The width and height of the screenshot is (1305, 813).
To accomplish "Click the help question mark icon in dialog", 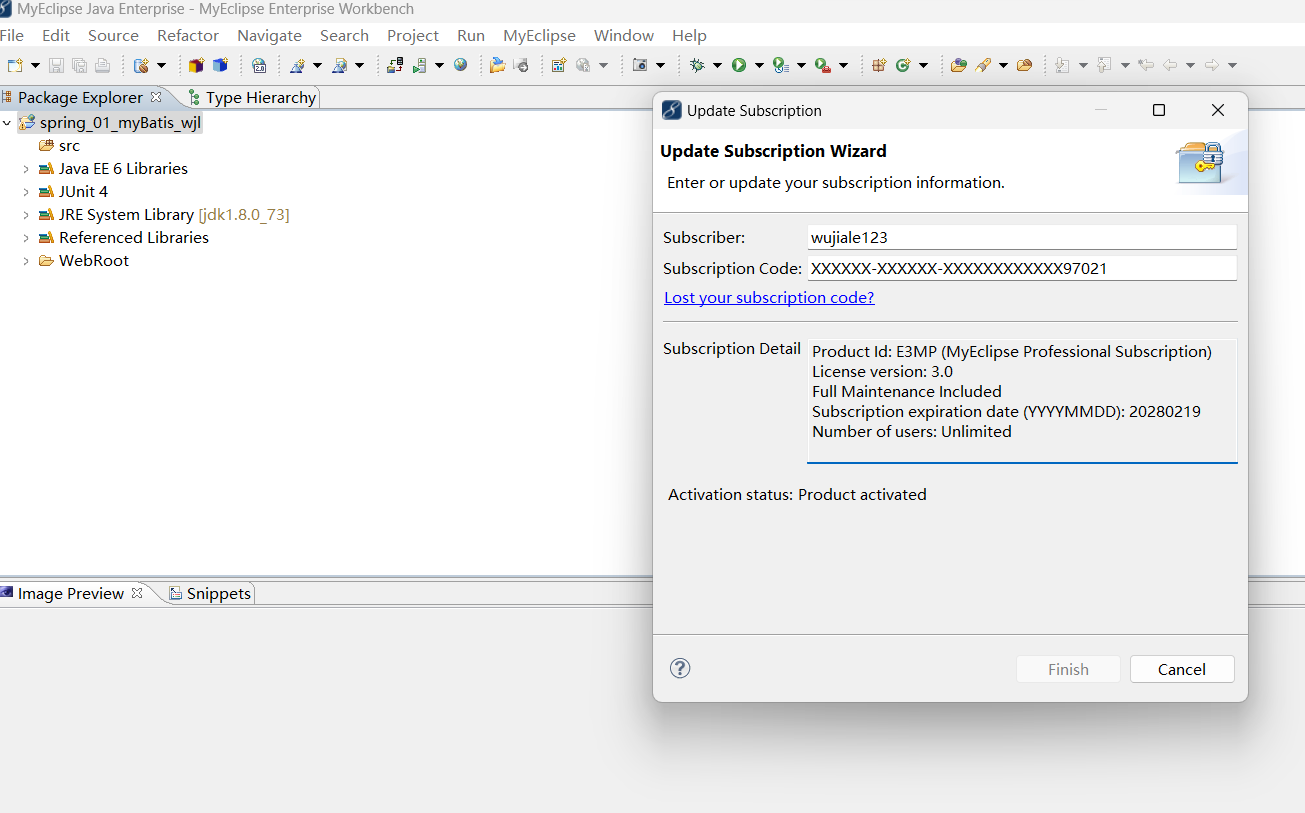I will click(x=680, y=668).
